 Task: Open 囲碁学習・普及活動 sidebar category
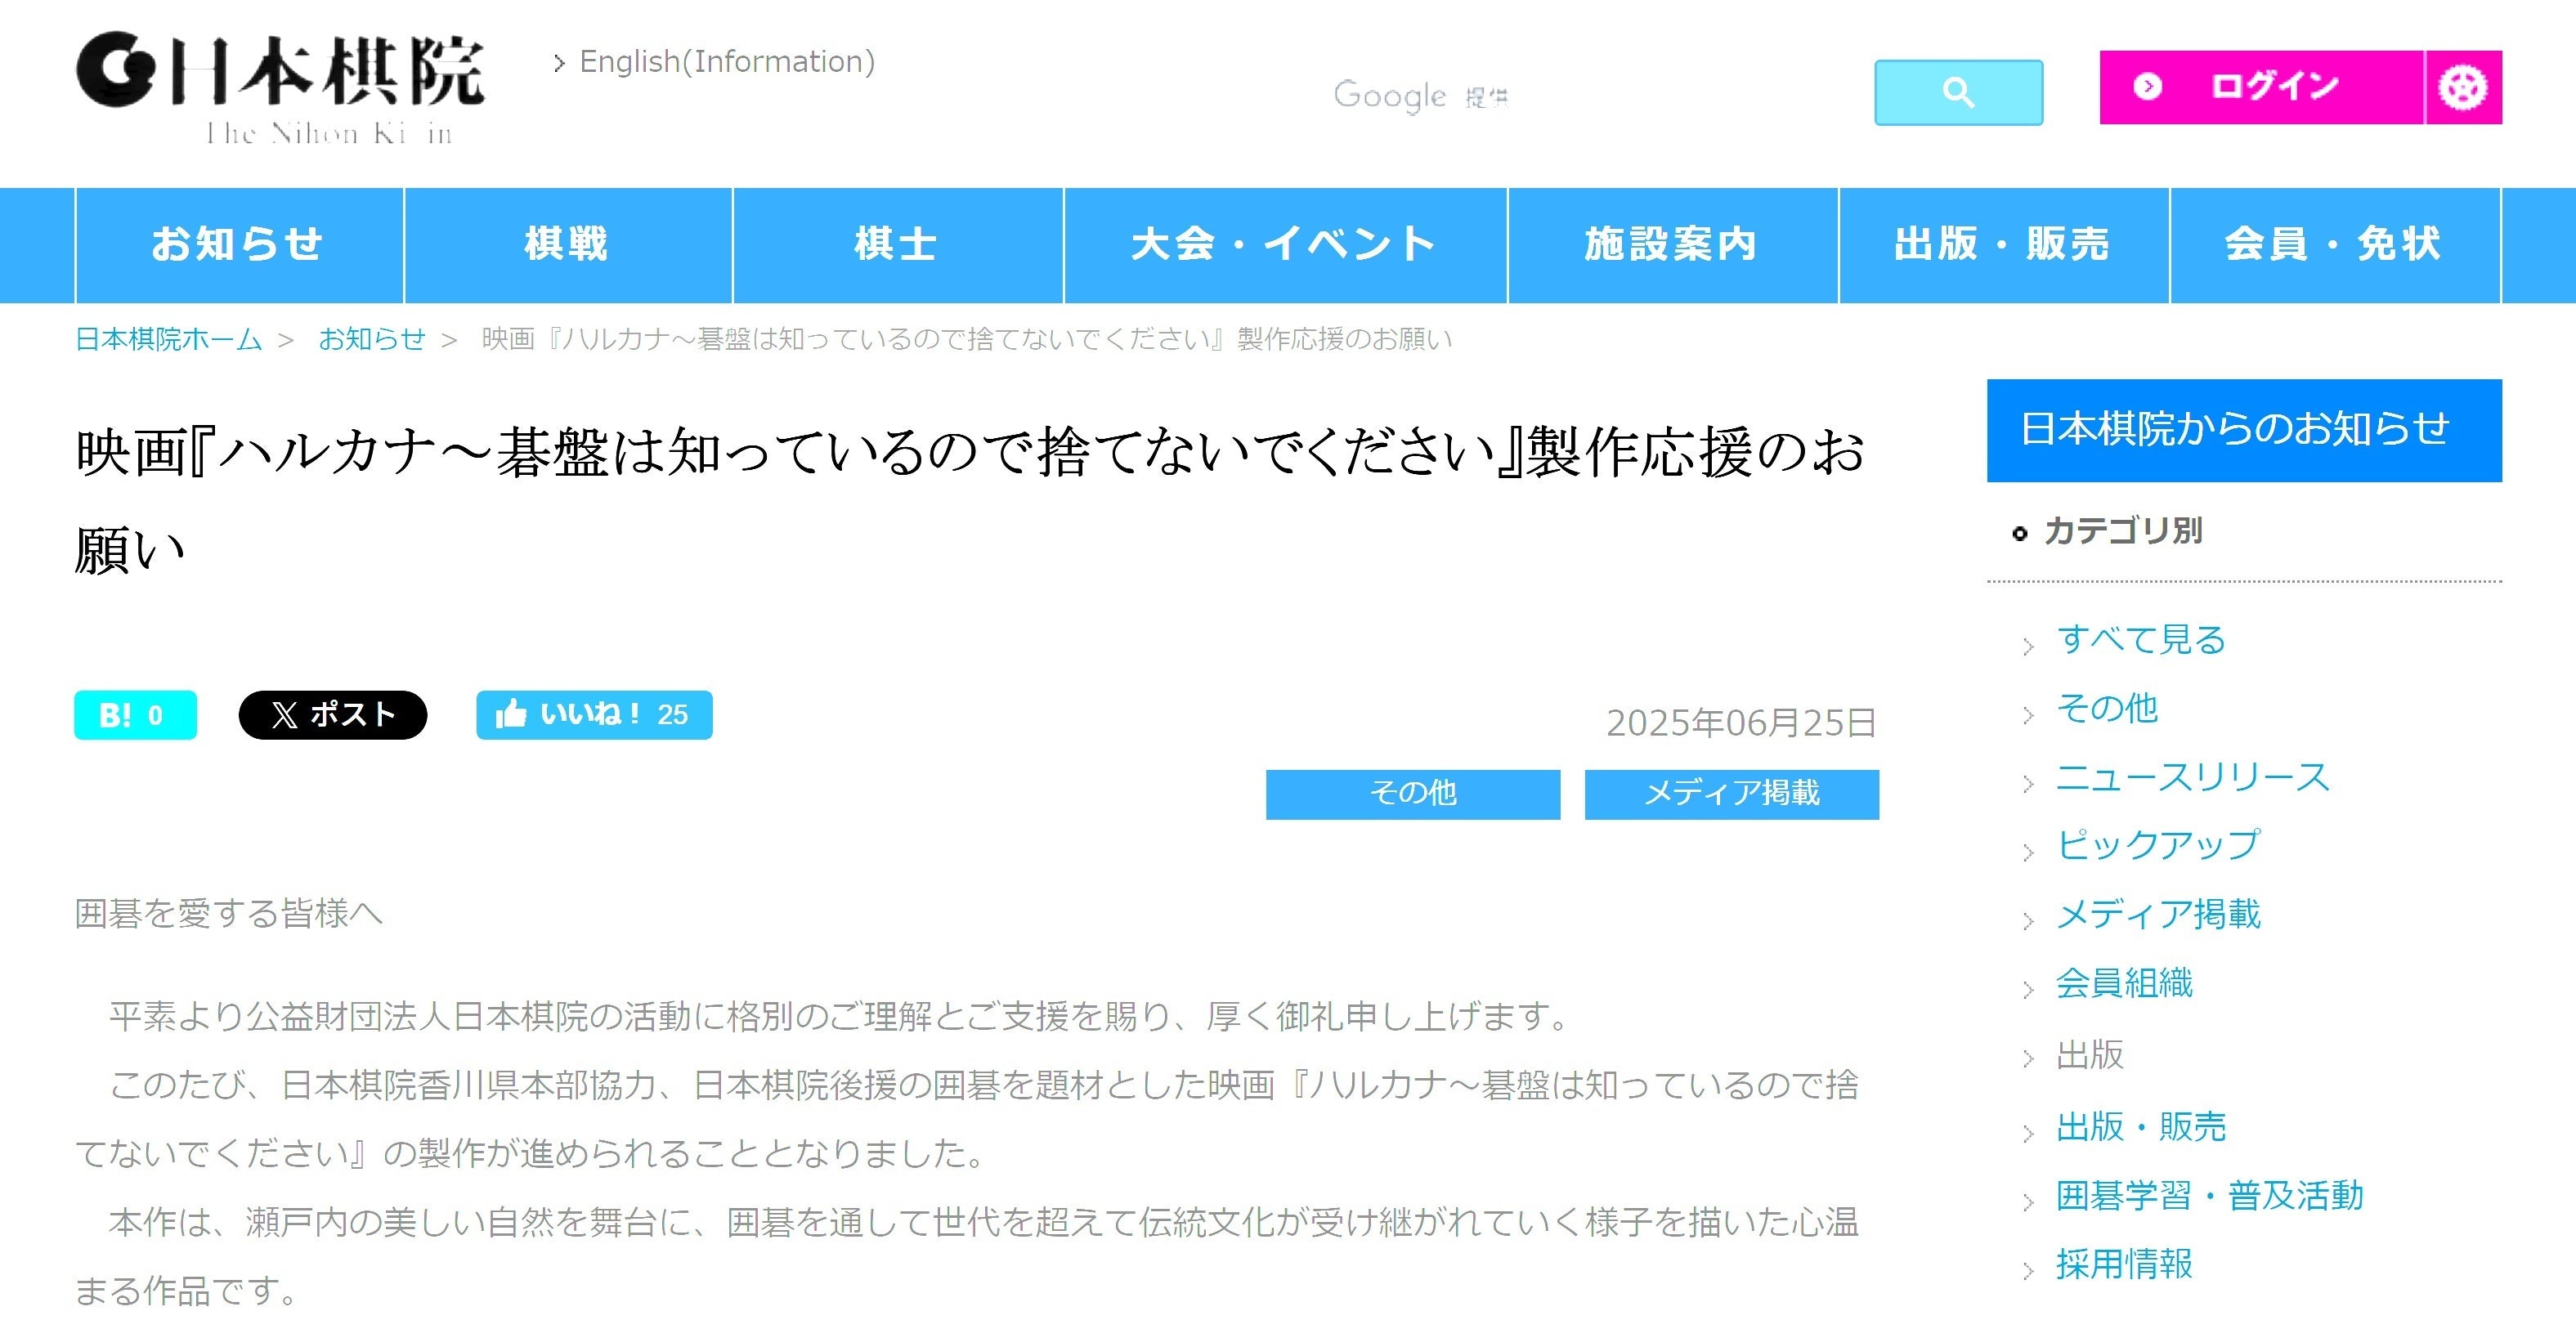2209,1196
